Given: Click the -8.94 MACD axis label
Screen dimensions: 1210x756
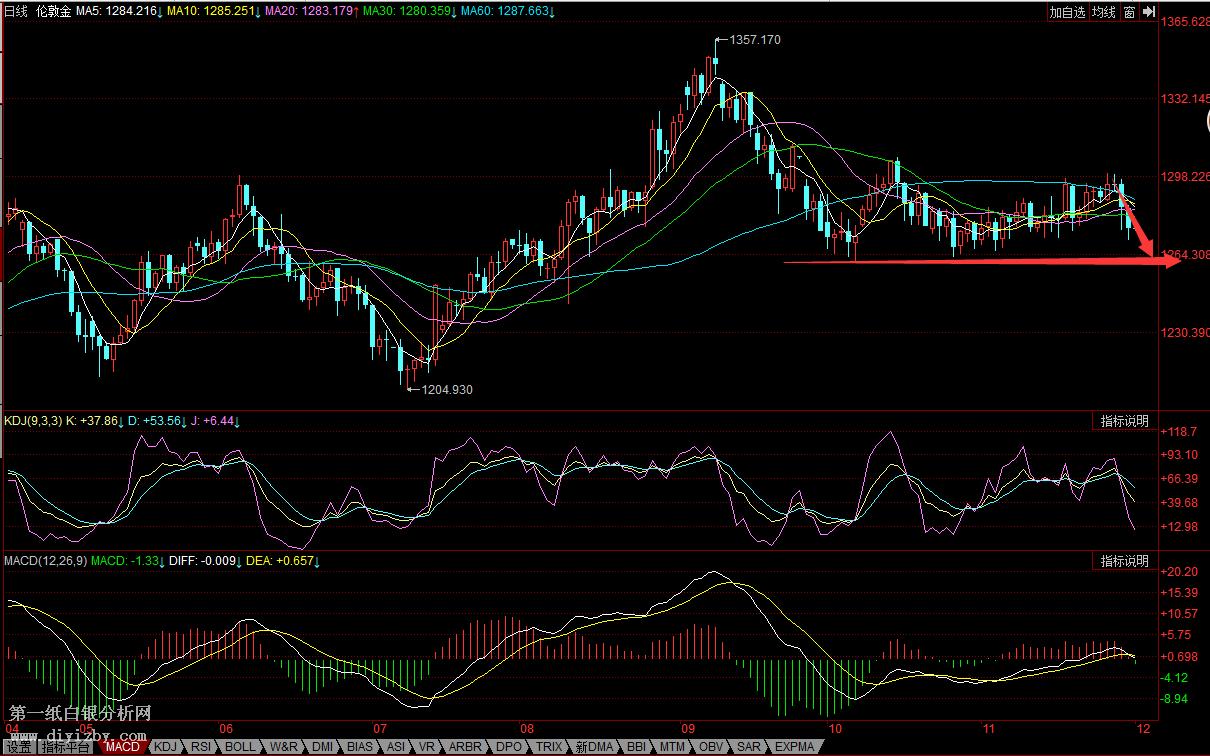Looking at the screenshot, I should click(1176, 698).
